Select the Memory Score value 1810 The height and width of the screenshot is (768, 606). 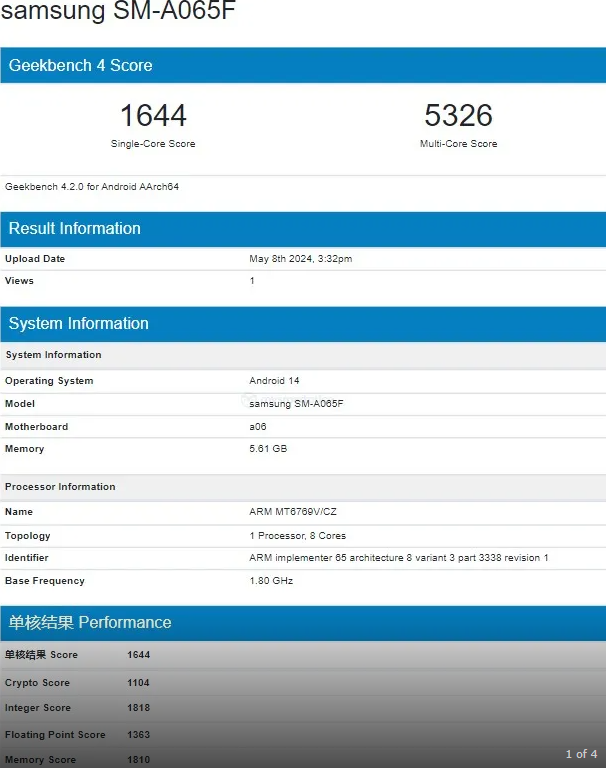(x=139, y=760)
